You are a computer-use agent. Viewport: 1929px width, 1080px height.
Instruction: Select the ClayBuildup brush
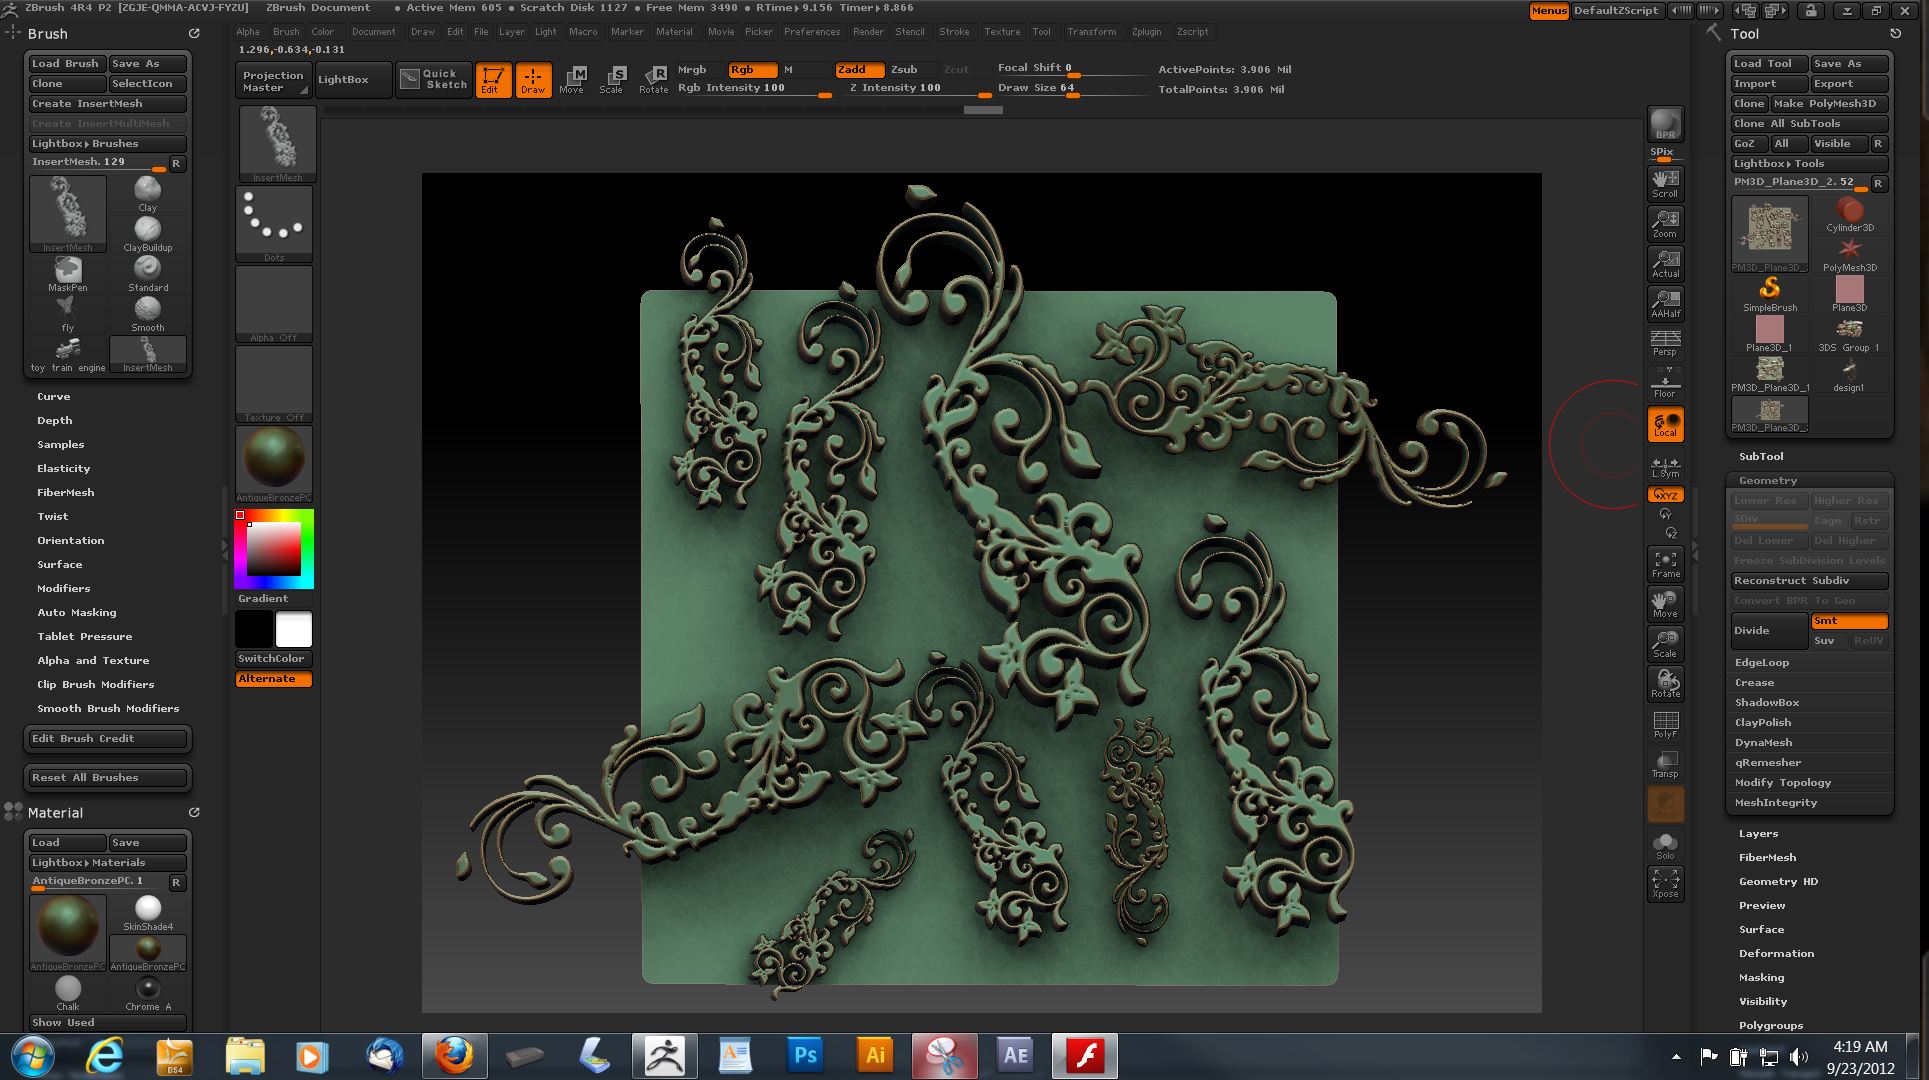[148, 234]
